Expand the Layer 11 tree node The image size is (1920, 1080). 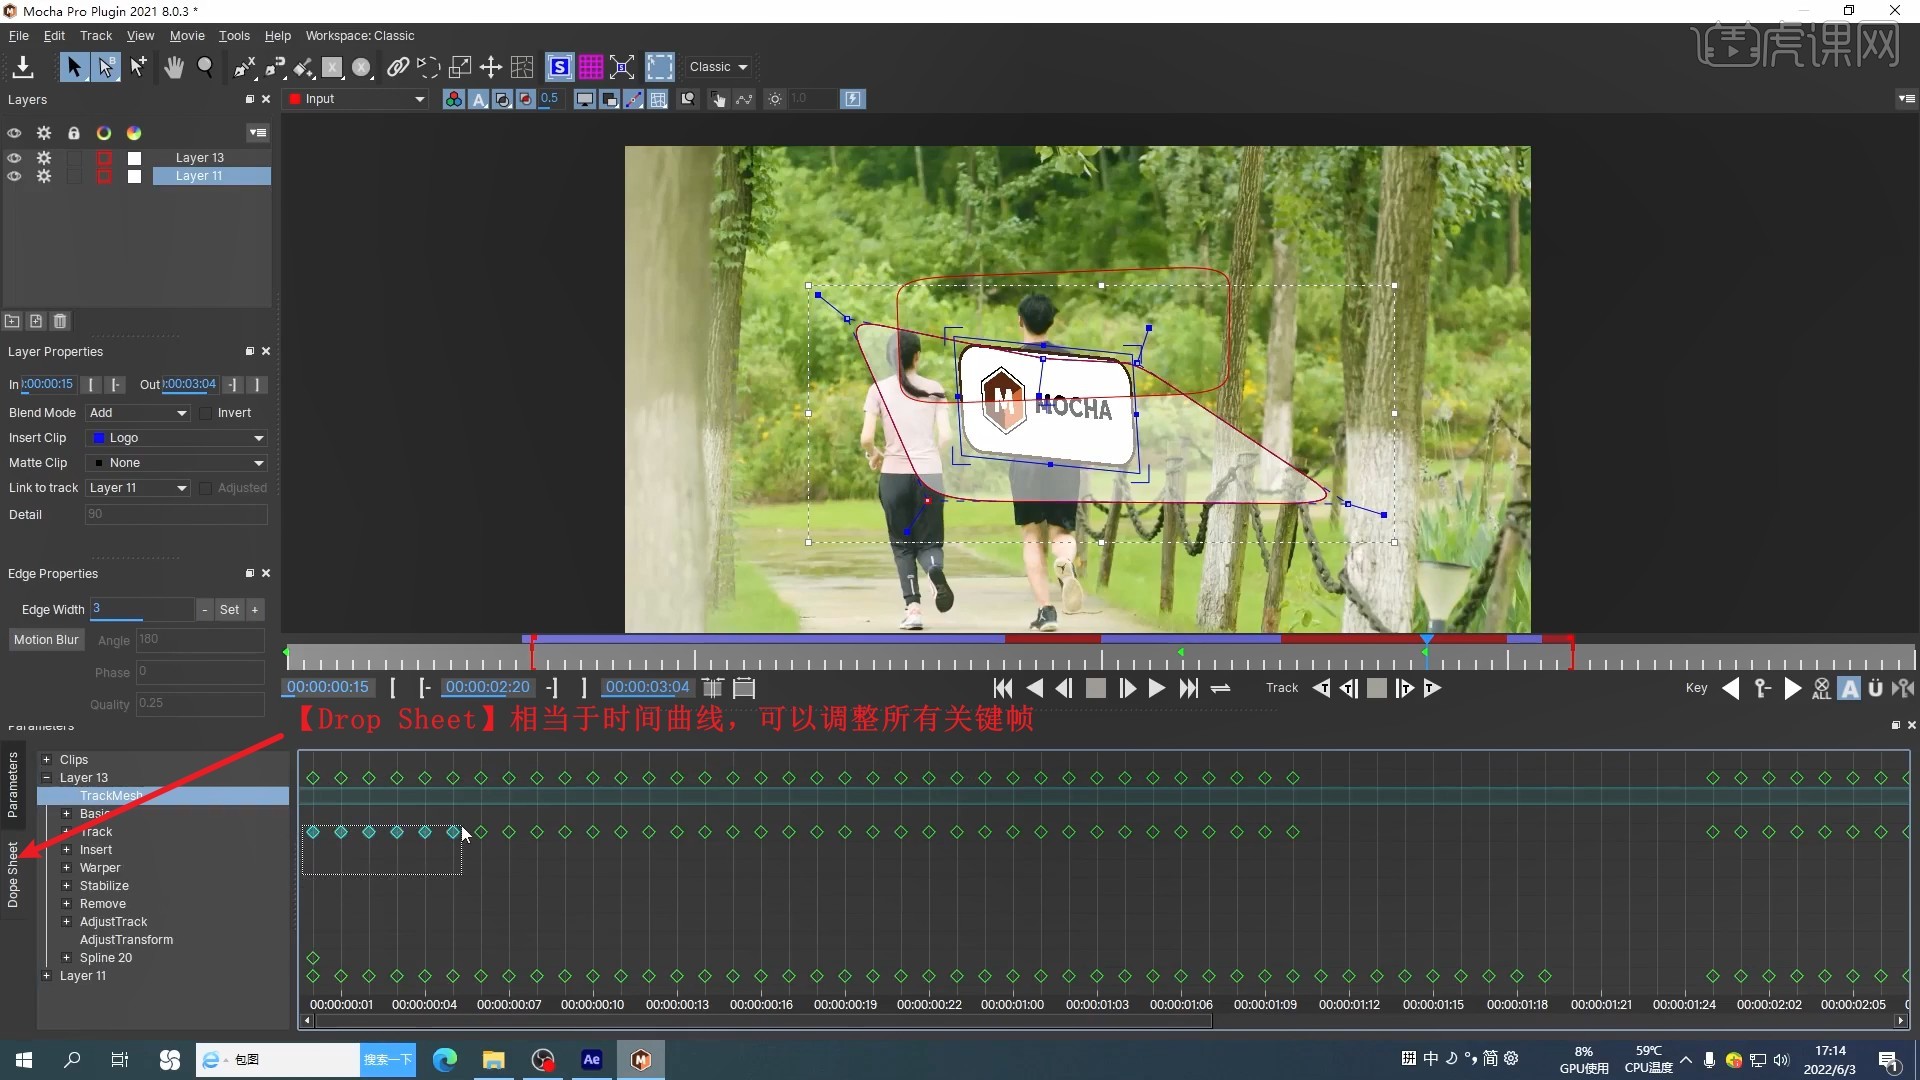tap(46, 976)
